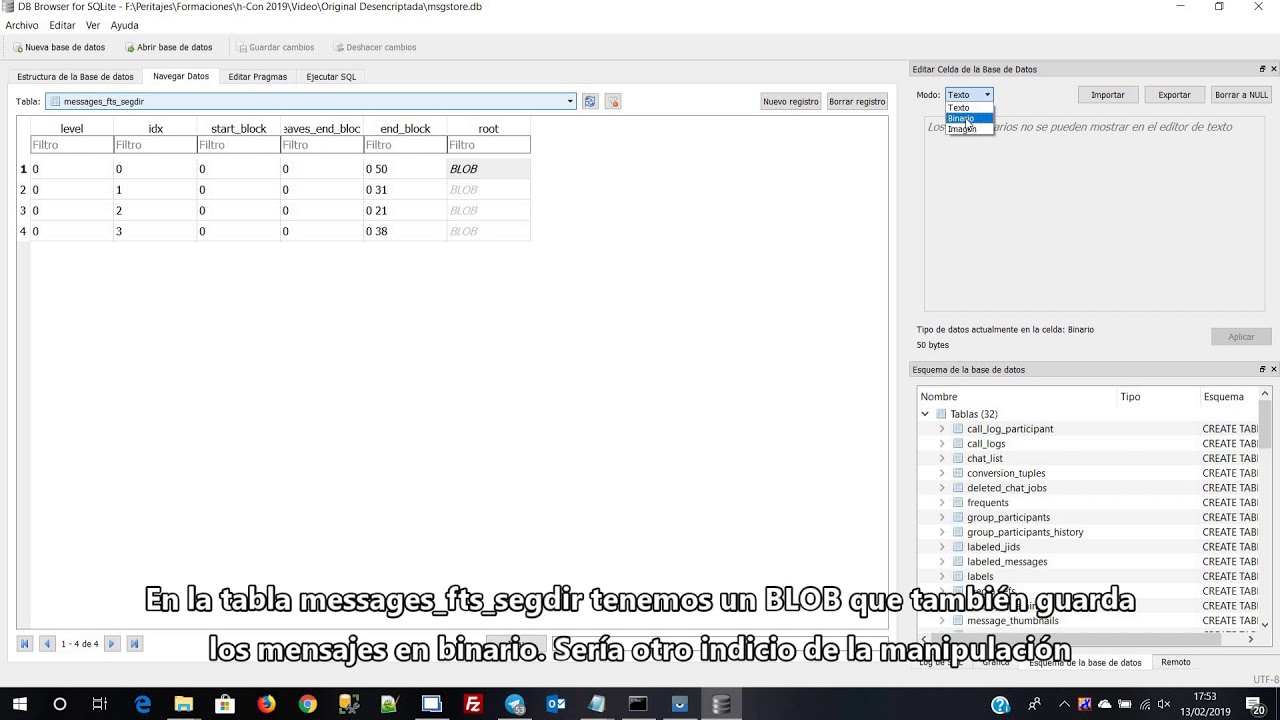This screenshot has width=1280, height=720.
Task: Select Texto option in the Modo list
Action: click(x=969, y=108)
